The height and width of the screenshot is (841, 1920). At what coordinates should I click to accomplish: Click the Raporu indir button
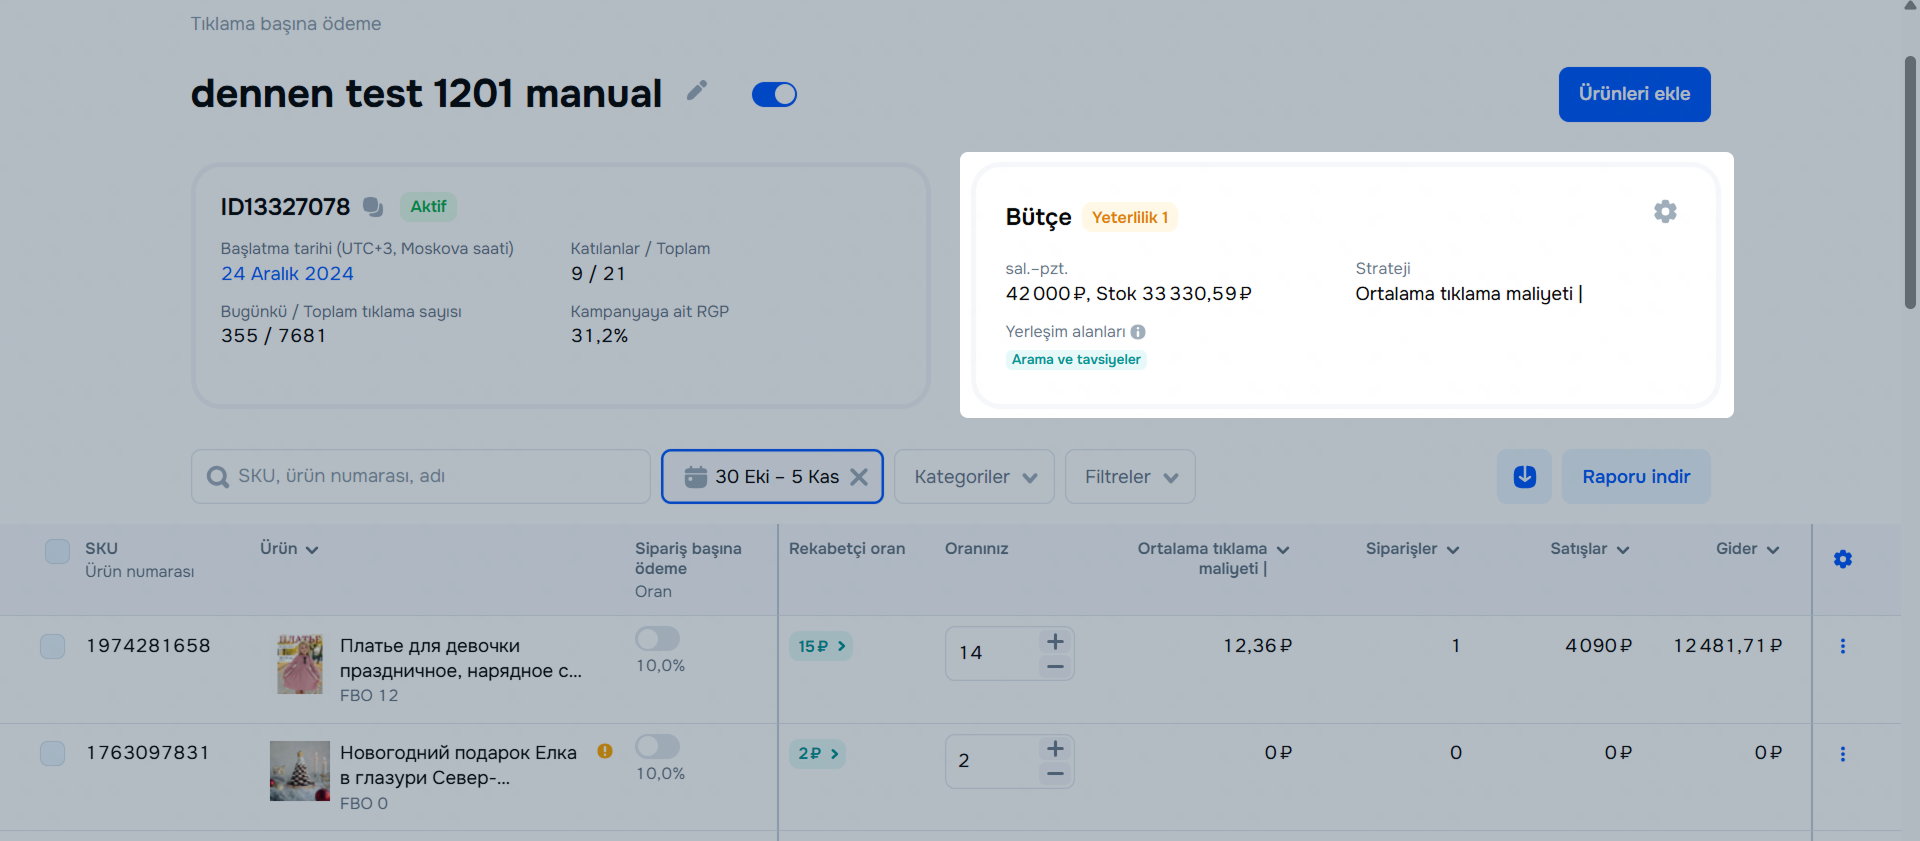click(x=1636, y=477)
